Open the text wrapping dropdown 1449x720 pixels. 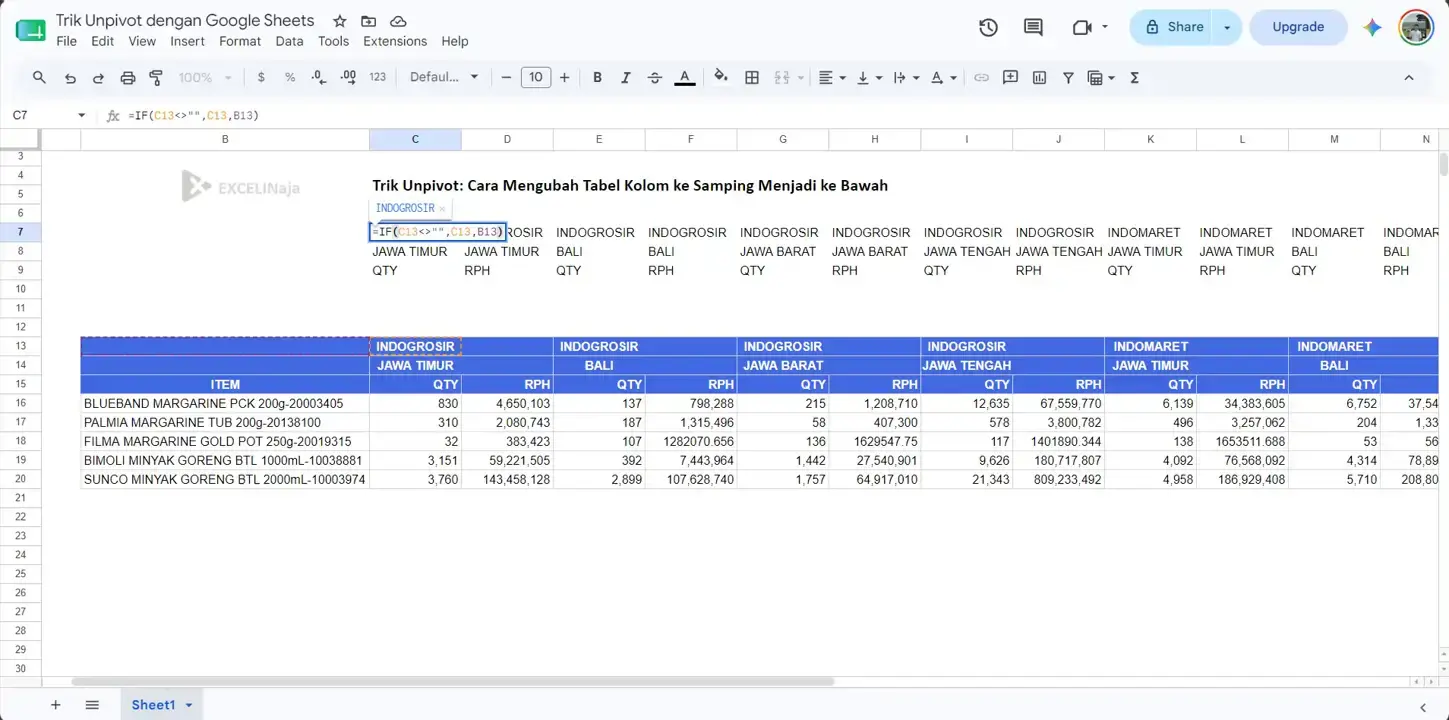pyautogui.click(x=906, y=77)
